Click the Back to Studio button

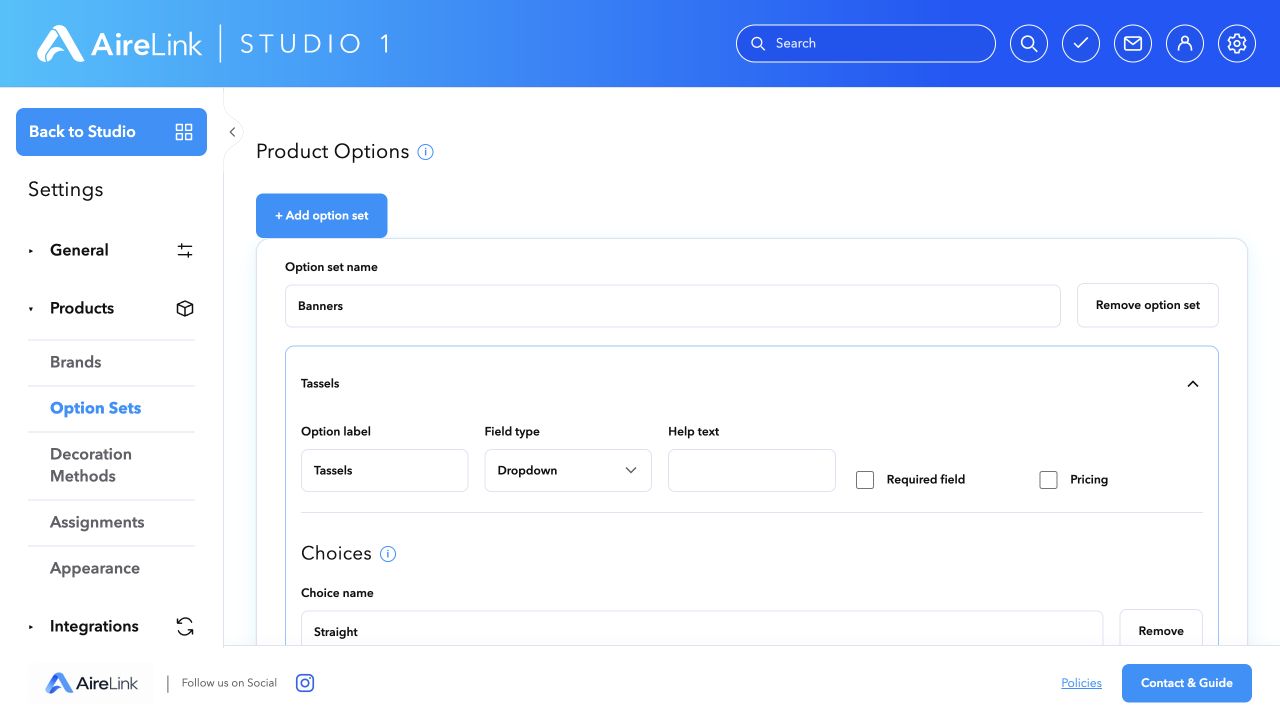click(x=111, y=132)
